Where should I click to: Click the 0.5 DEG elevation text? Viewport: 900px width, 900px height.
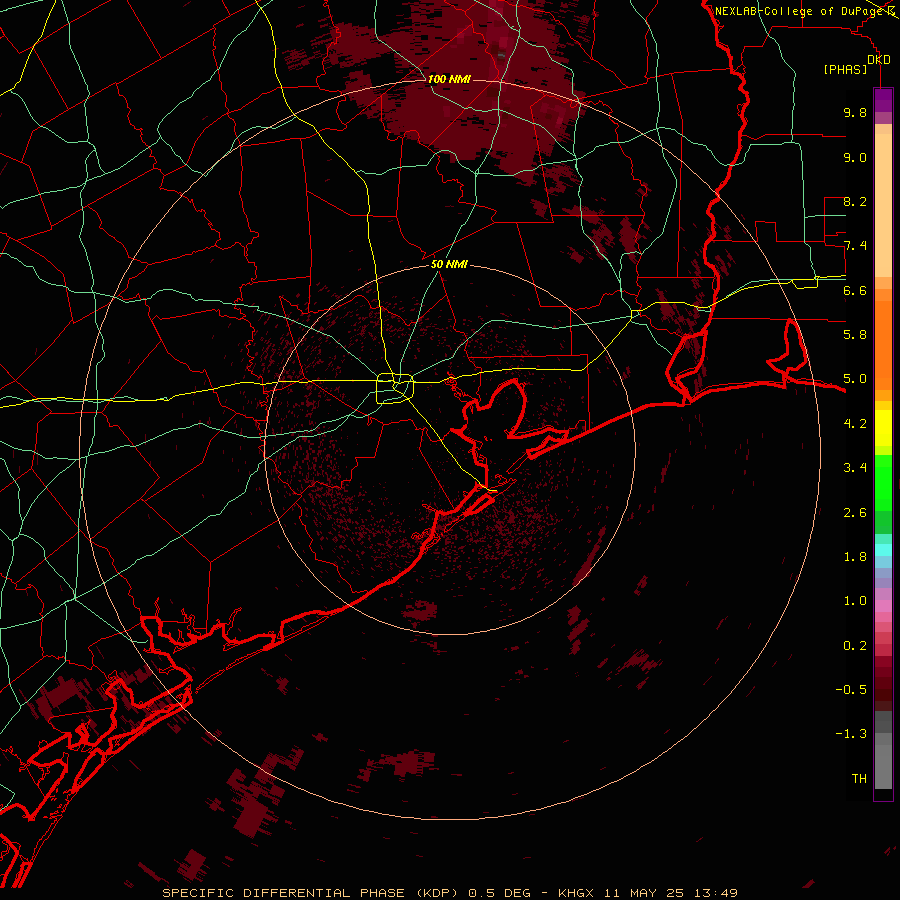pos(499,893)
